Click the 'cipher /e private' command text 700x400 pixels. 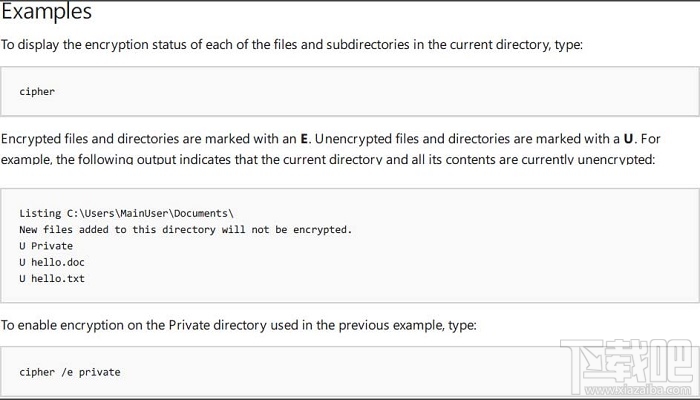pyautogui.click(x=69, y=372)
